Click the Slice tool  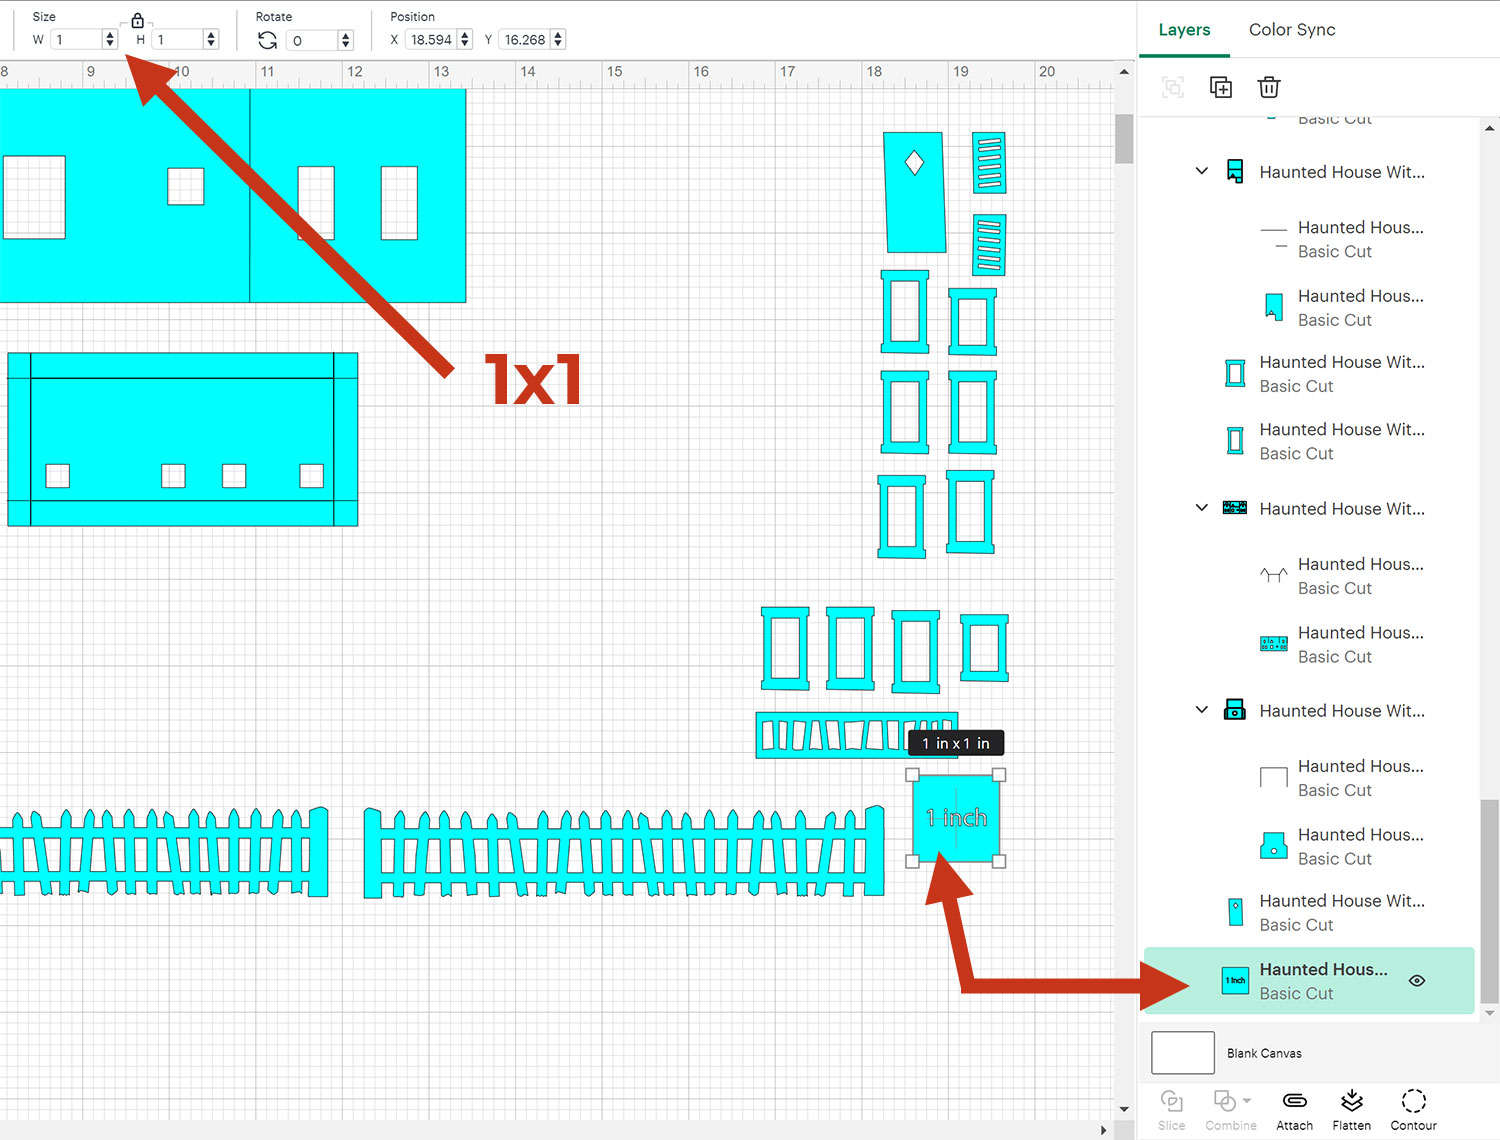[1172, 1110]
